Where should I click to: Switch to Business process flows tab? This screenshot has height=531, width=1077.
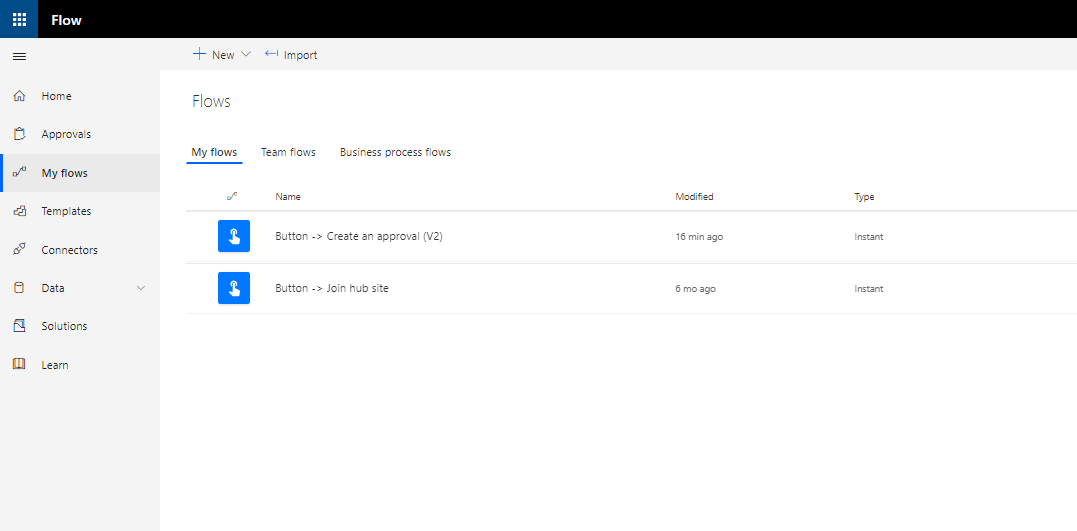tap(396, 152)
